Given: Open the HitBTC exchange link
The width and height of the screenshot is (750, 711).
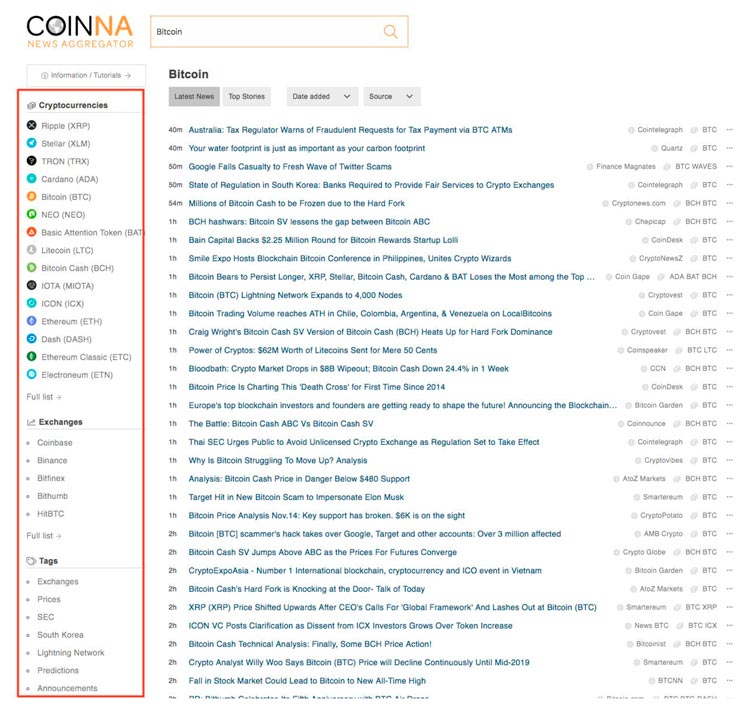Looking at the screenshot, I should point(50,513).
